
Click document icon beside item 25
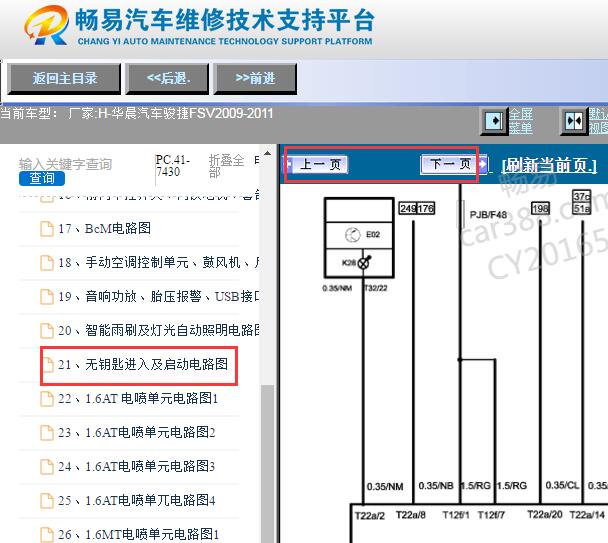[x=47, y=500]
